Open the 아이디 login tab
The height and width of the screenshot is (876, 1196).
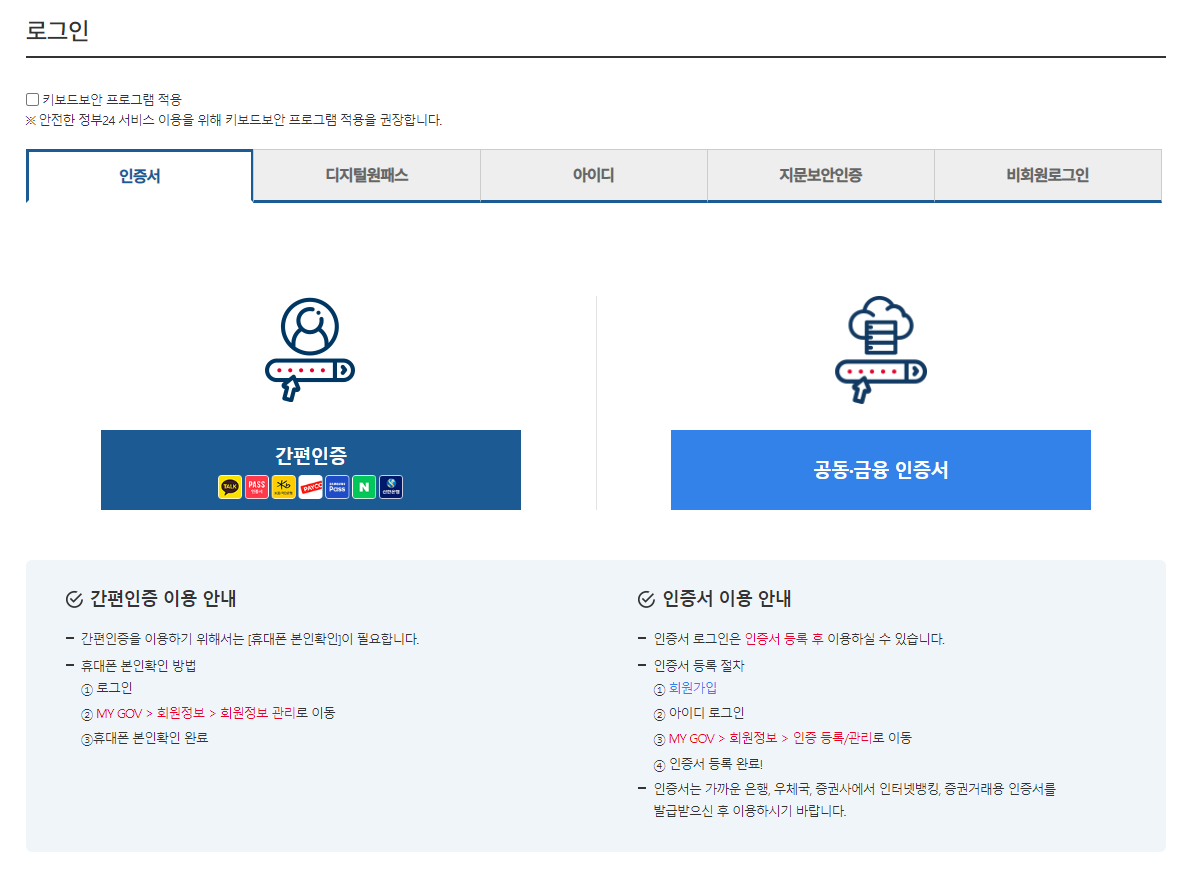click(593, 175)
